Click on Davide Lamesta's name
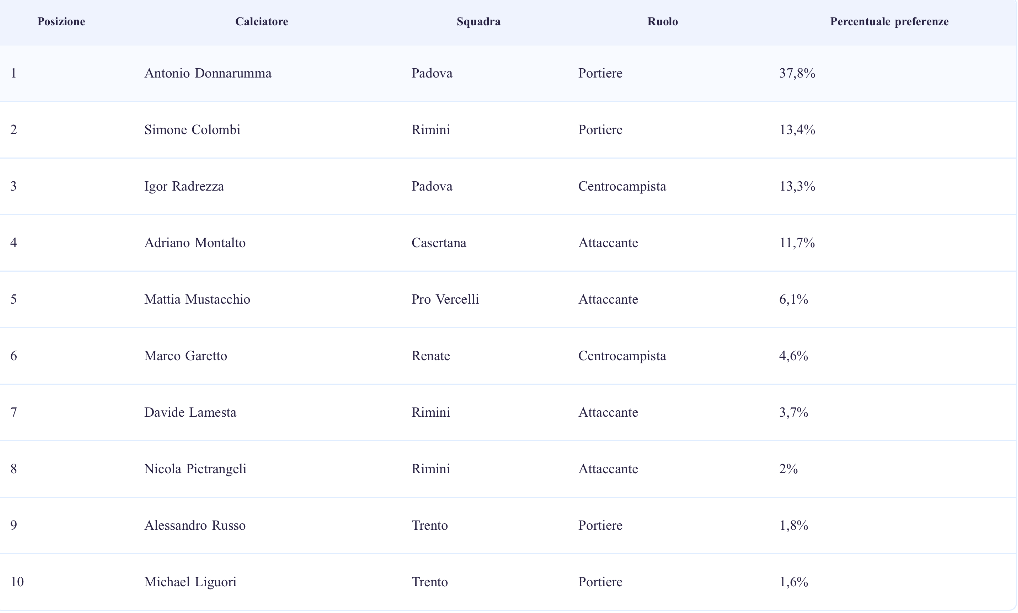 190,412
